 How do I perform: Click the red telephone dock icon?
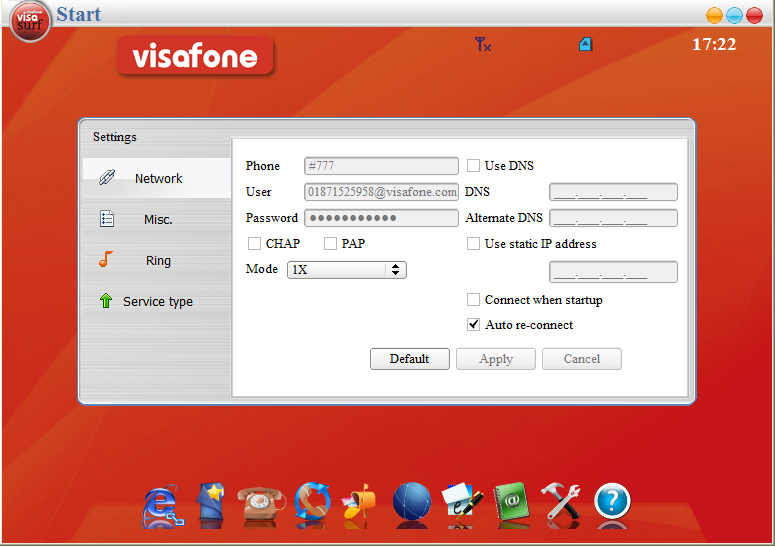coord(262,504)
